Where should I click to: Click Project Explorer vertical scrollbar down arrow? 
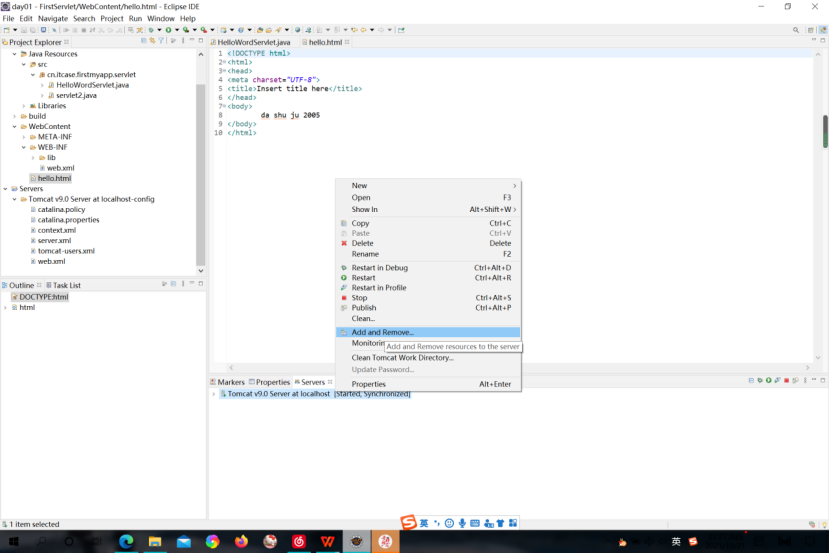[201, 271]
